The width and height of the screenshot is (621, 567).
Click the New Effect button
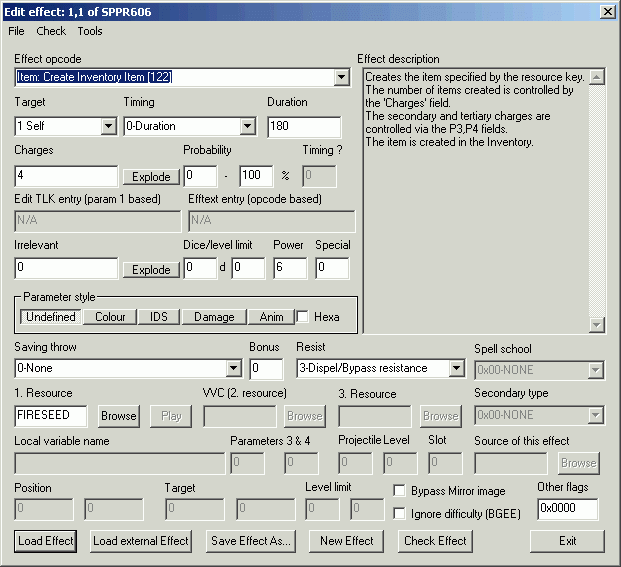[347, 541]
